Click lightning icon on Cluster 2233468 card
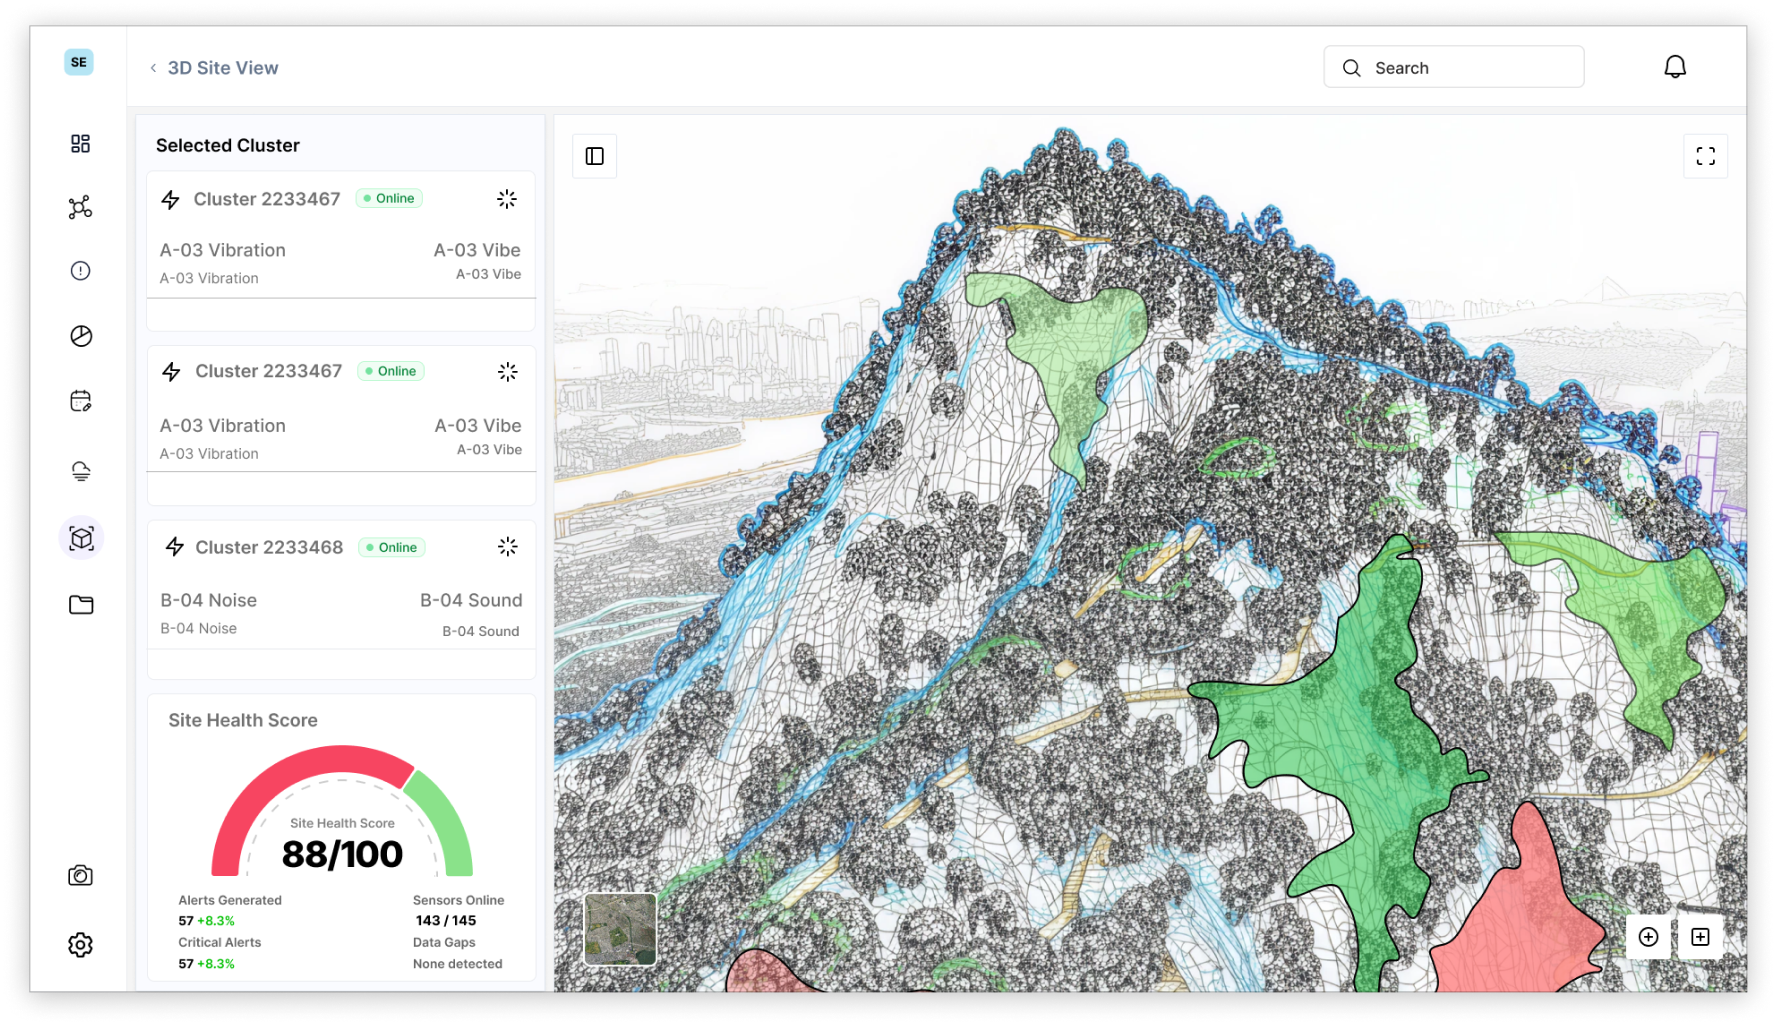Image resolution: width=1777 pixels, height=1026 pixels. click(x=175, y=547)
